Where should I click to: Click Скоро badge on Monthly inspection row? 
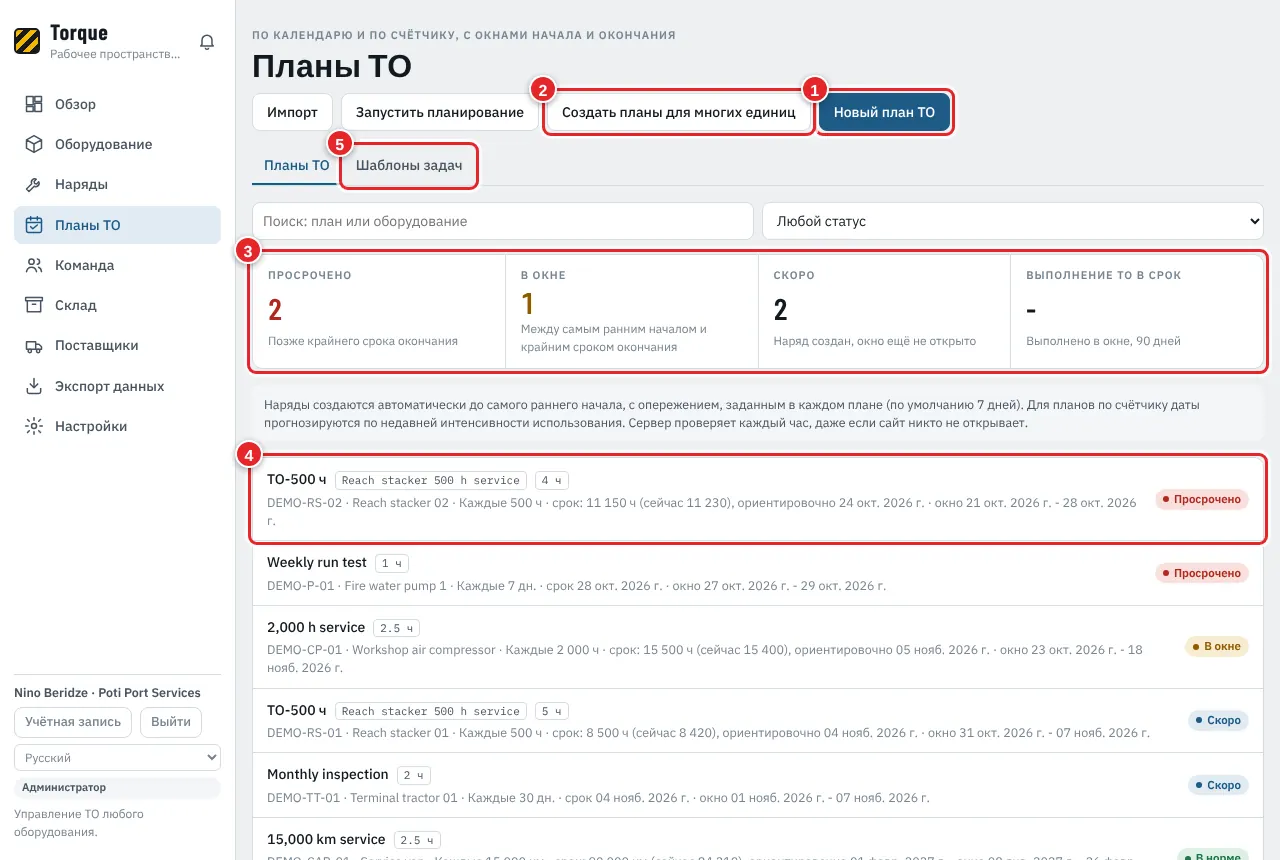tap(1218, 785)
